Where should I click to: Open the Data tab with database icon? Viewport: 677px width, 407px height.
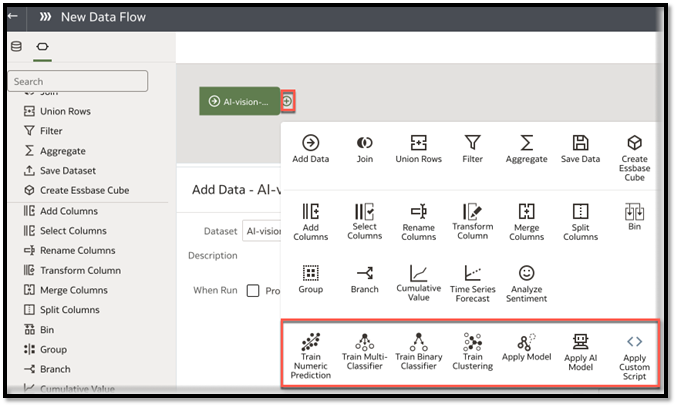coord(16,47)
